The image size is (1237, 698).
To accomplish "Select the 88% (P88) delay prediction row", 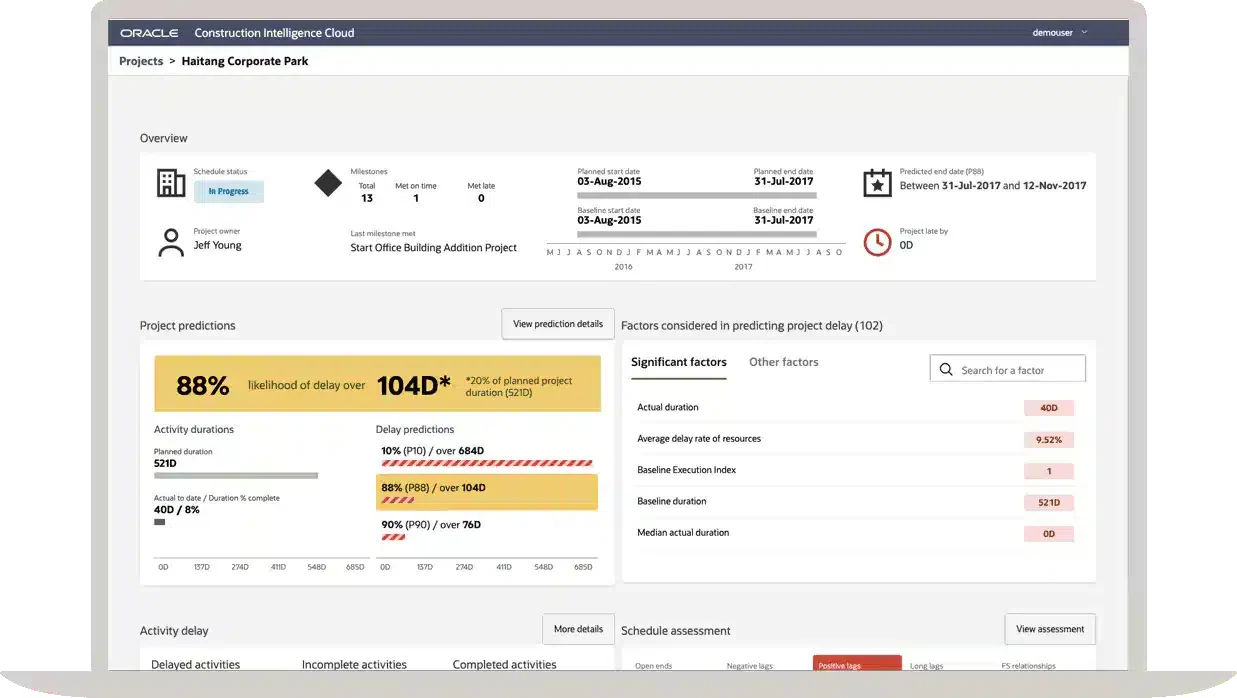I will click(487, 492).
